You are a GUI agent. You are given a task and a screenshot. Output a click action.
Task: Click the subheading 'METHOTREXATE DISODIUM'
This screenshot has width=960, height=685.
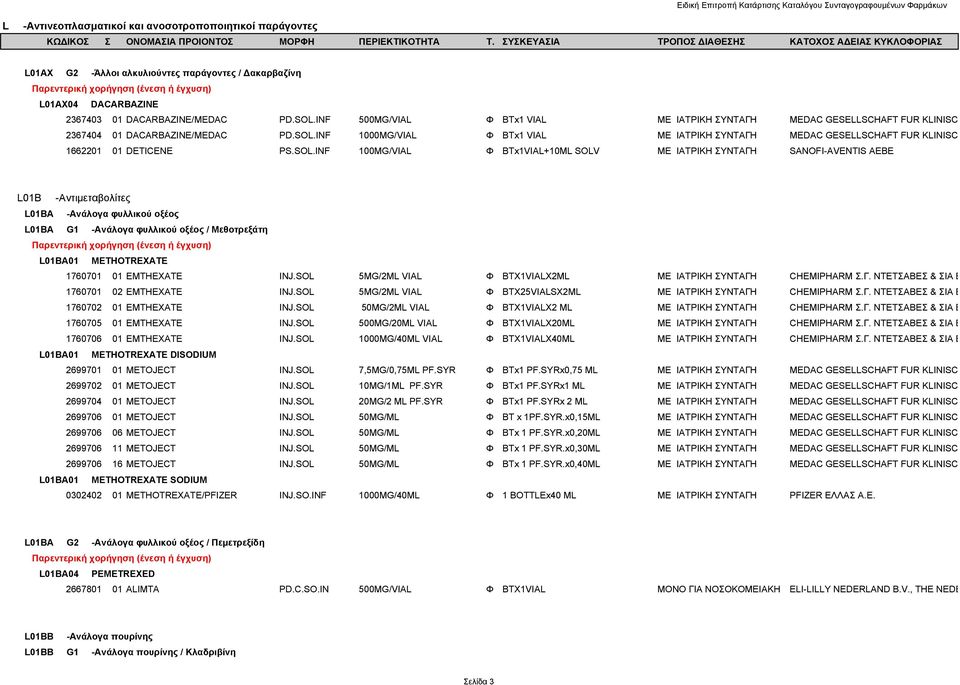click(x=154, y=354)
